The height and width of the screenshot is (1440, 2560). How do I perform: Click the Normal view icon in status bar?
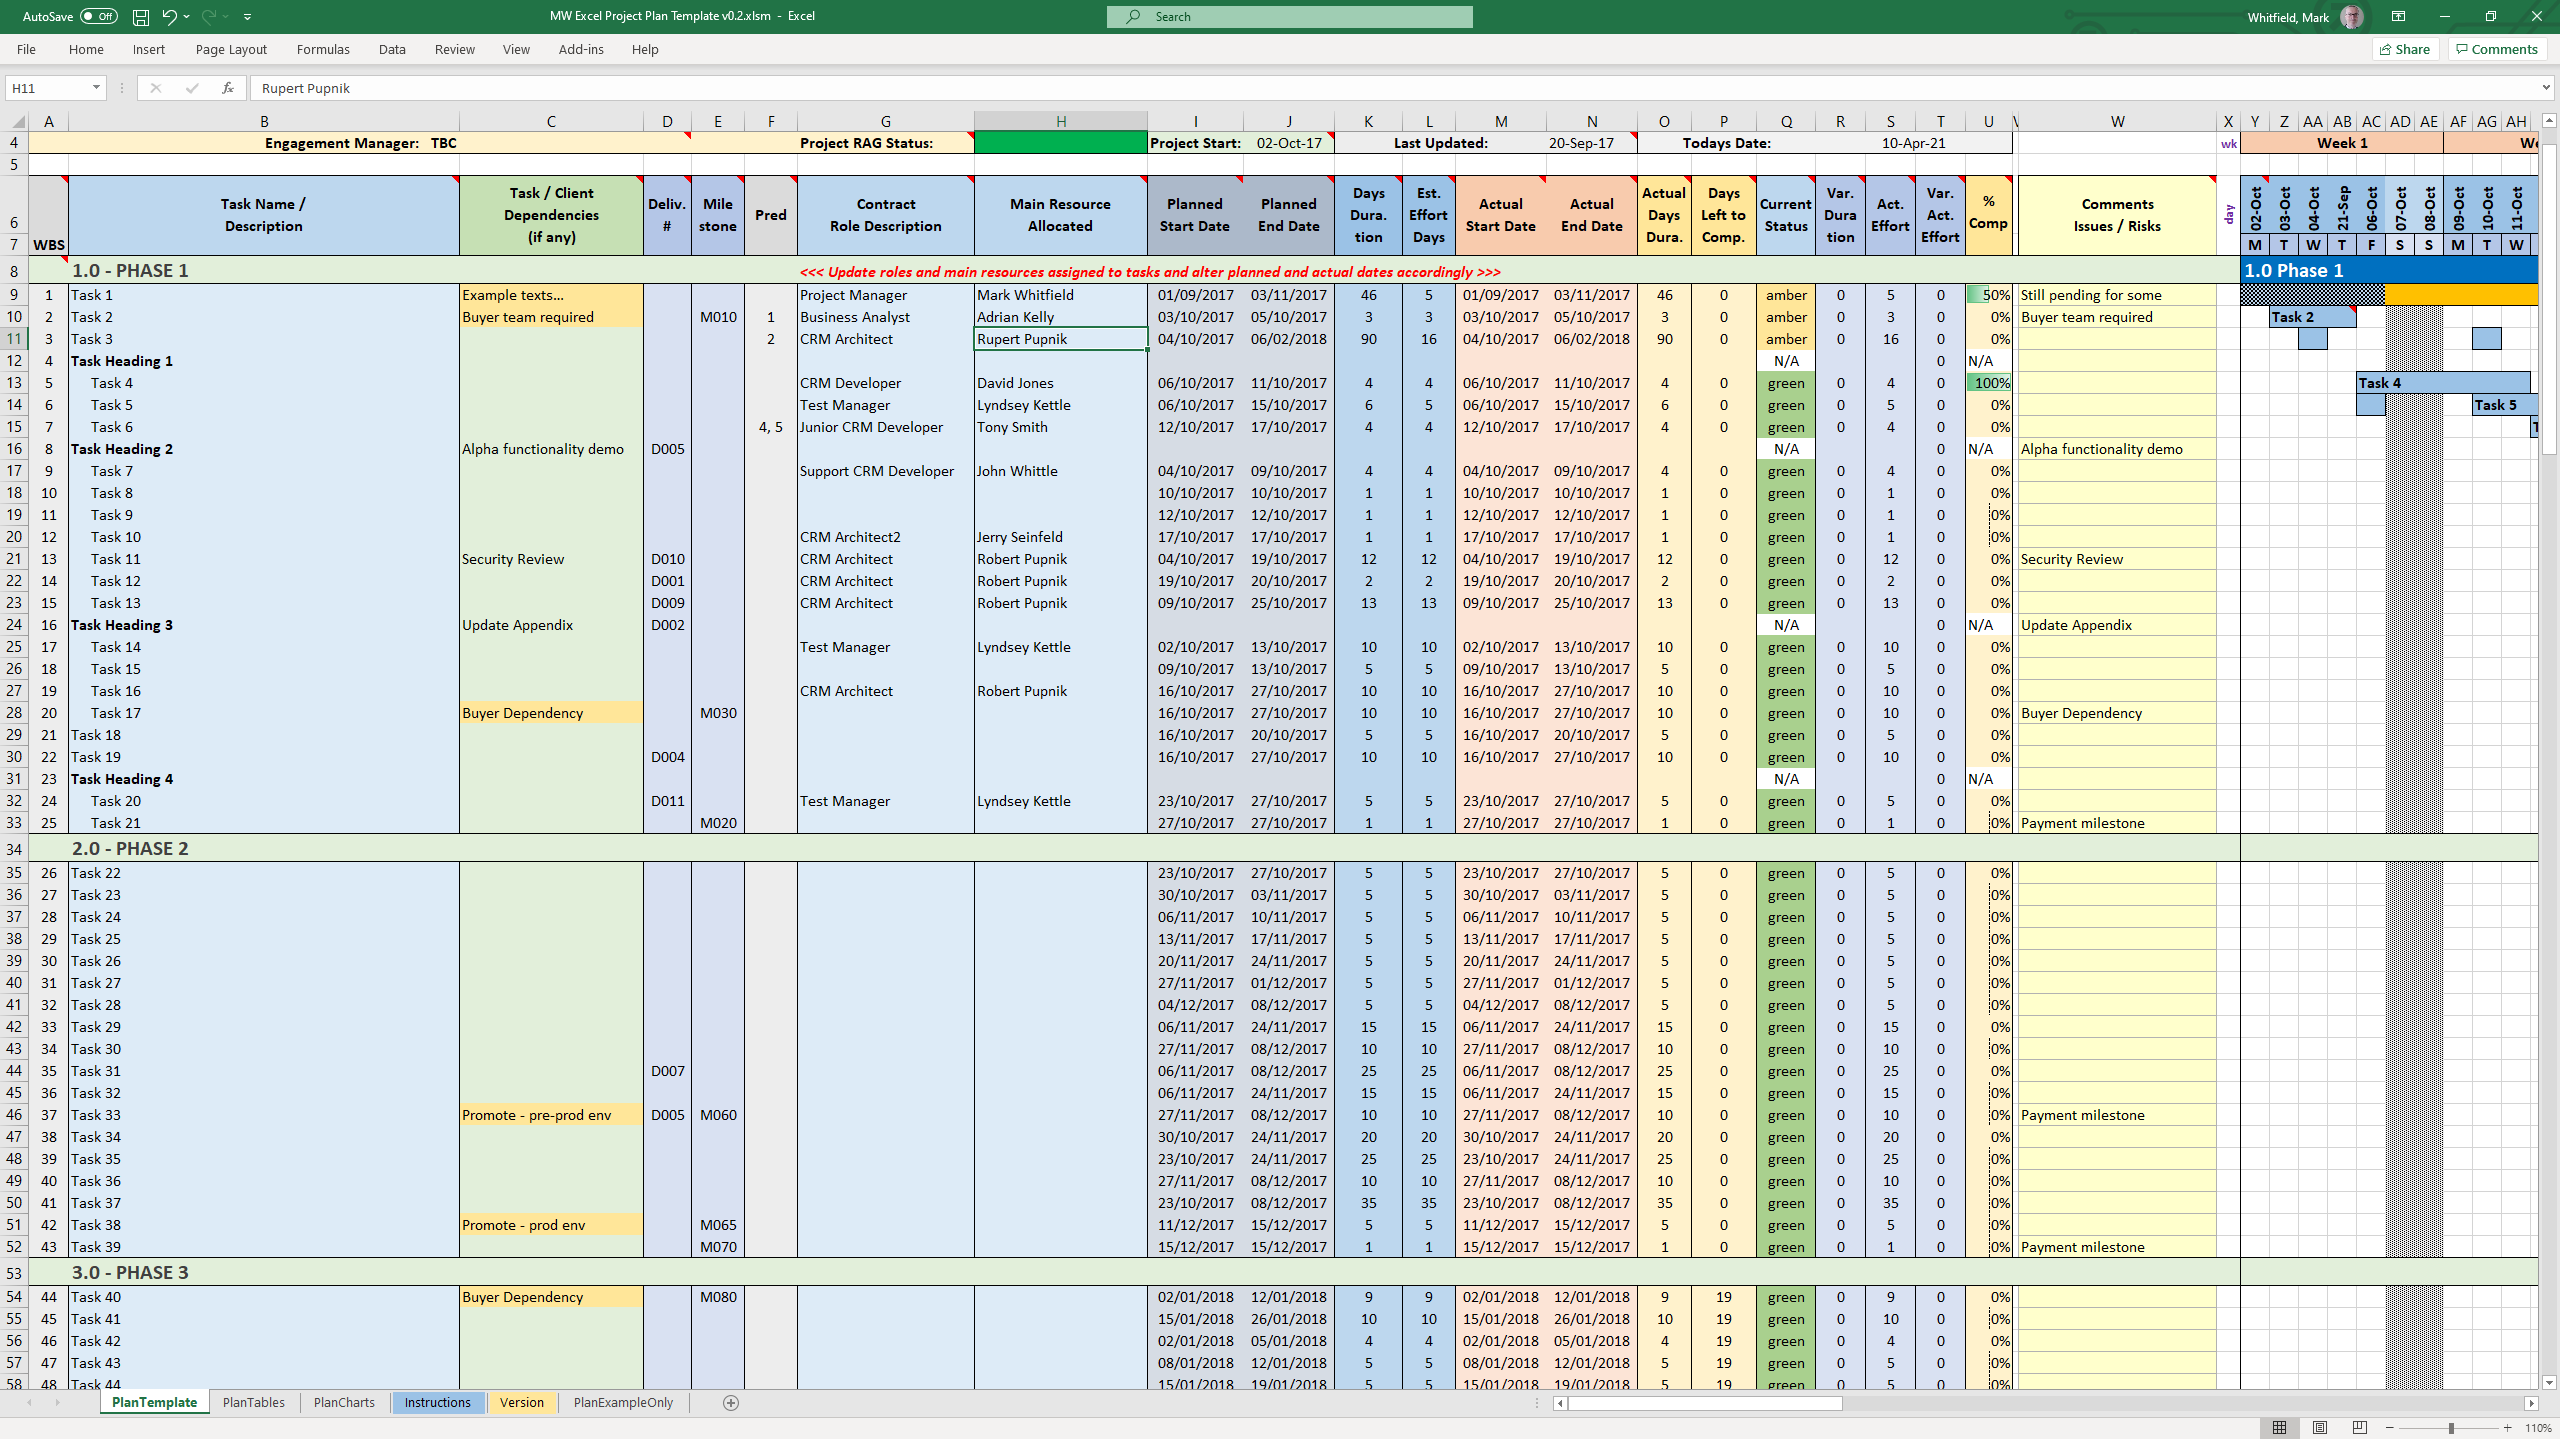2279,1426
